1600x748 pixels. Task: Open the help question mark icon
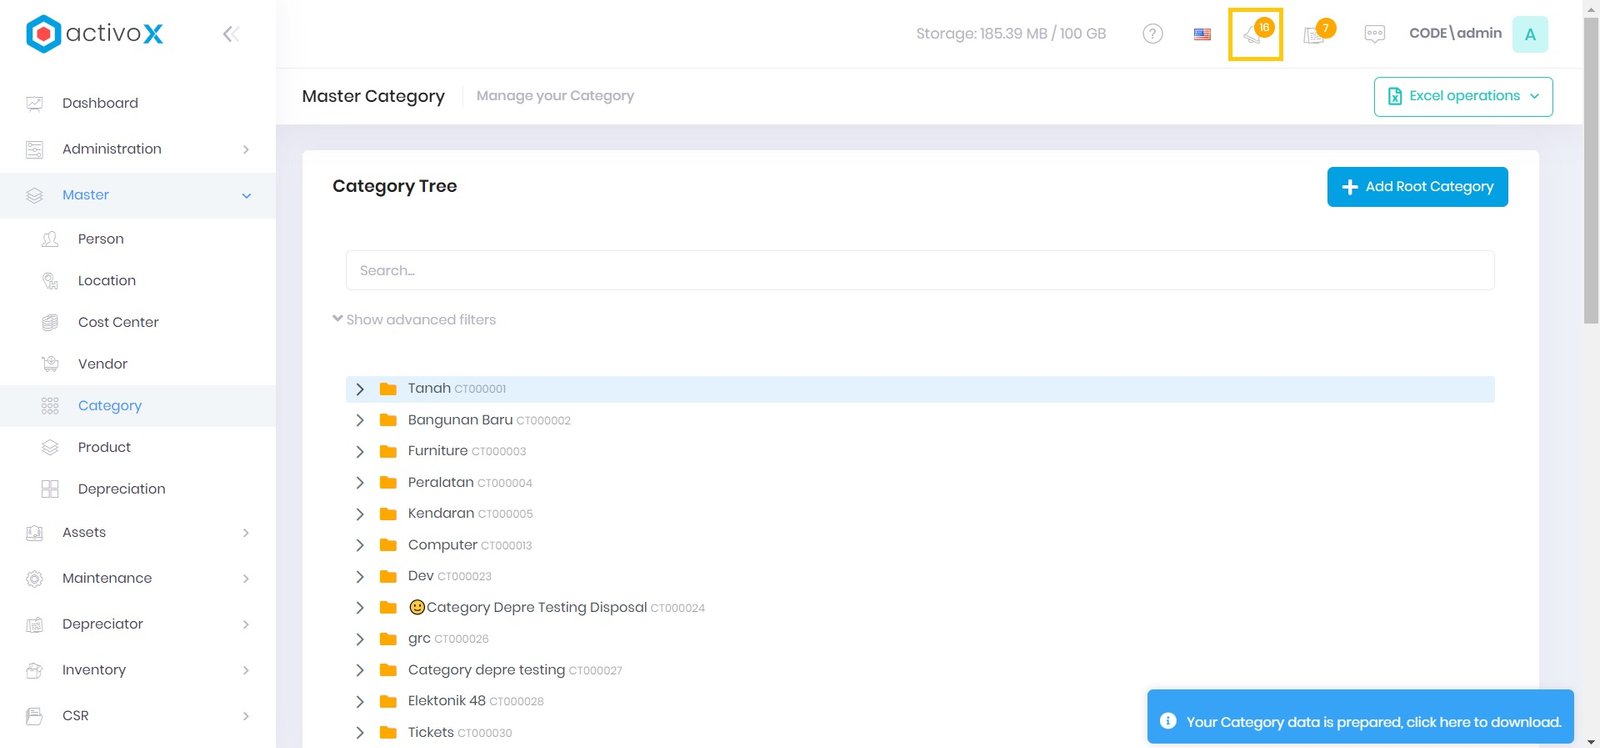click(1152, 34)
